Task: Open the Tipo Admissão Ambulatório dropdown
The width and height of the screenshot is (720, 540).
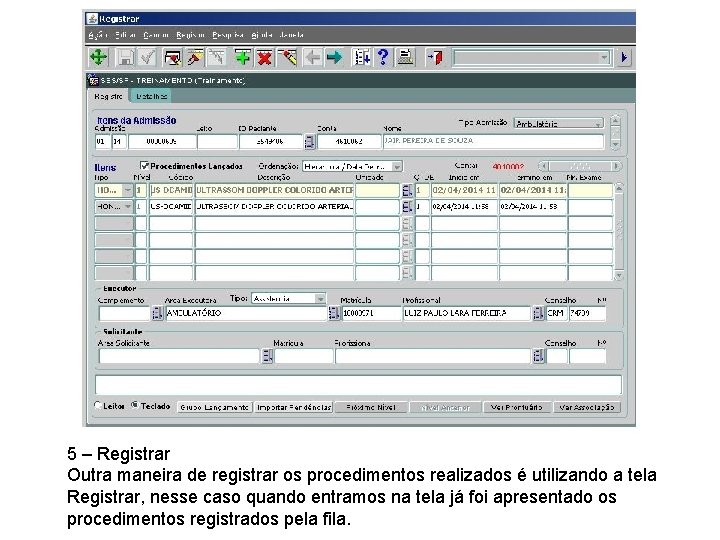Action: click(559, 124)
